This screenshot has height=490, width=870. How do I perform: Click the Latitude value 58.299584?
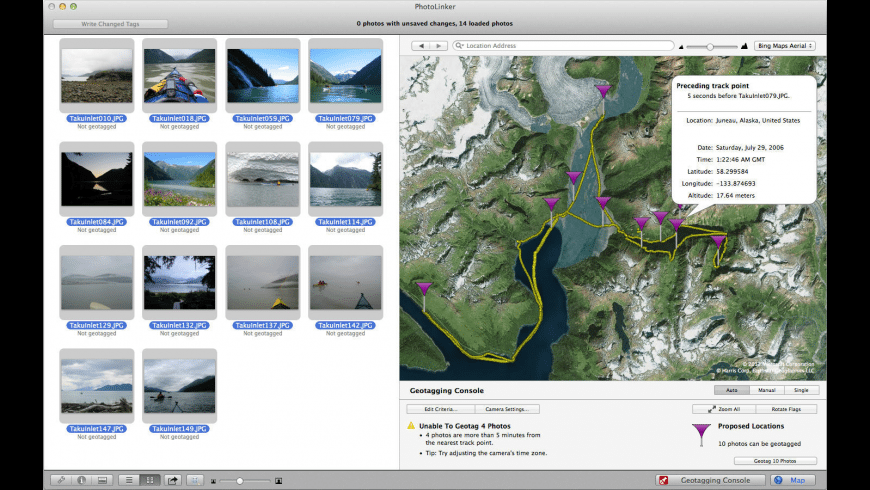tap(732, 171)
